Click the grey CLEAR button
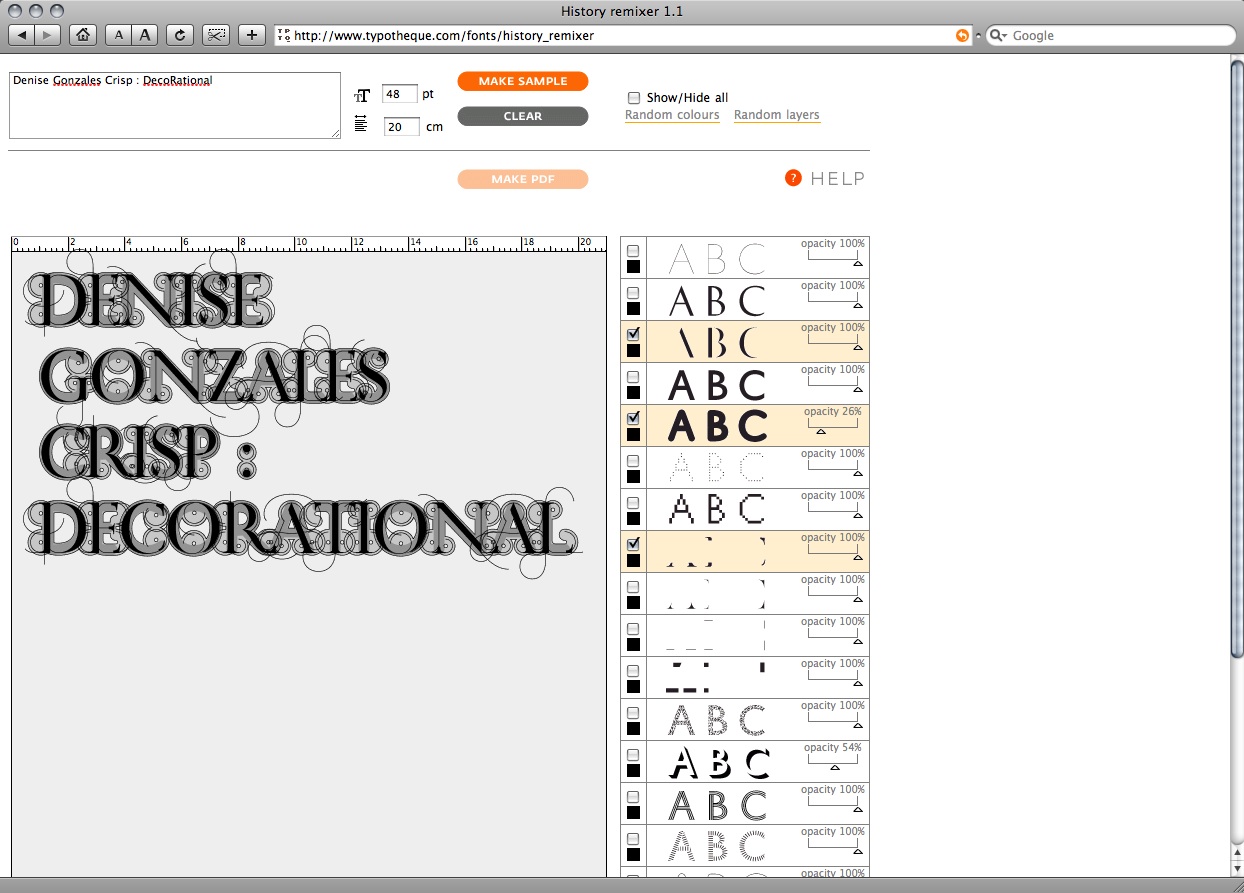 (523, 116)
